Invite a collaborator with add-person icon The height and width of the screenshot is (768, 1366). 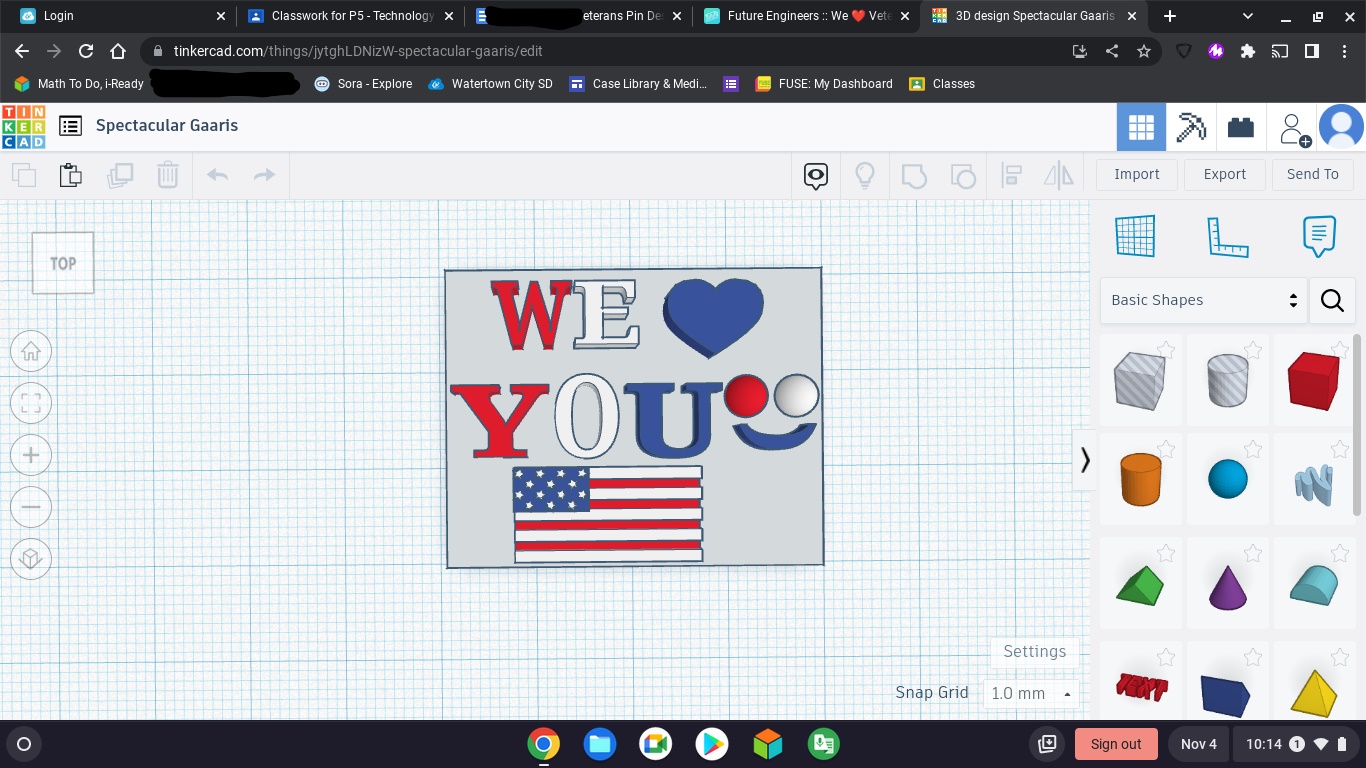[1295, 128]
